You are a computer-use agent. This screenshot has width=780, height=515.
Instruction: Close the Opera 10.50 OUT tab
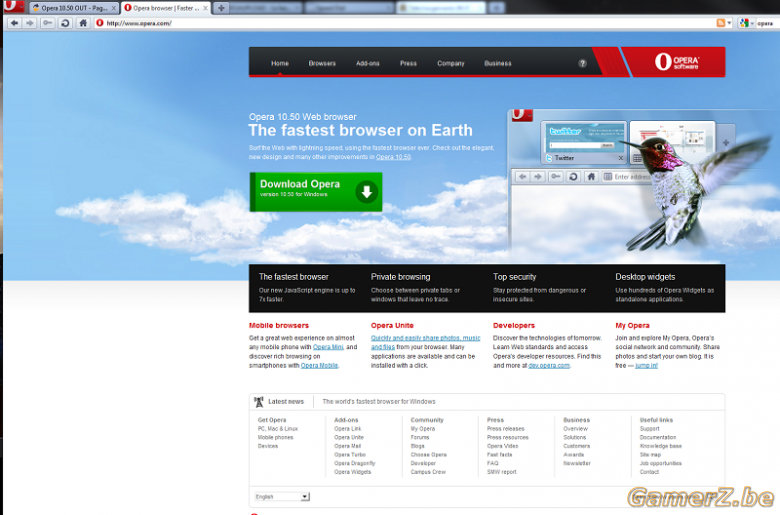click(x=113, y=8)
